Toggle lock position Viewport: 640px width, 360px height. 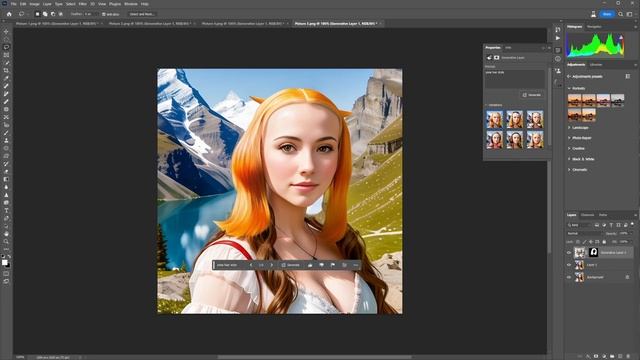point(591,242)
